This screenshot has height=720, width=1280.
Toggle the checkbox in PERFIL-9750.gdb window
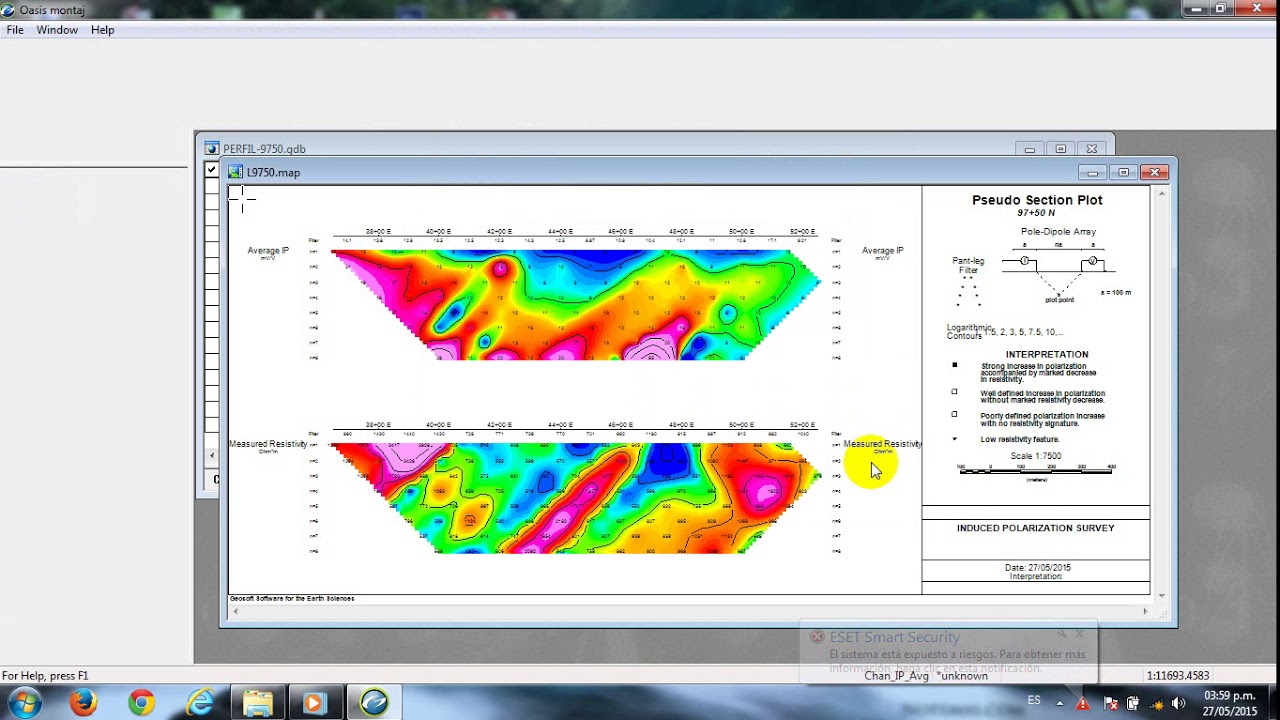[211, 170]
